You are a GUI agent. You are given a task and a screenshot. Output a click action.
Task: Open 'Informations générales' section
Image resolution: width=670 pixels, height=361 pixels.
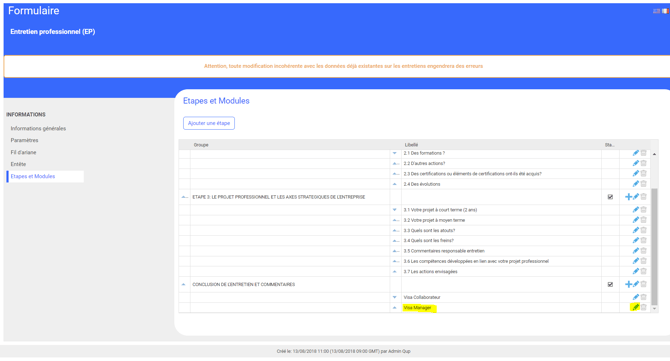click(x=38, y=129)
